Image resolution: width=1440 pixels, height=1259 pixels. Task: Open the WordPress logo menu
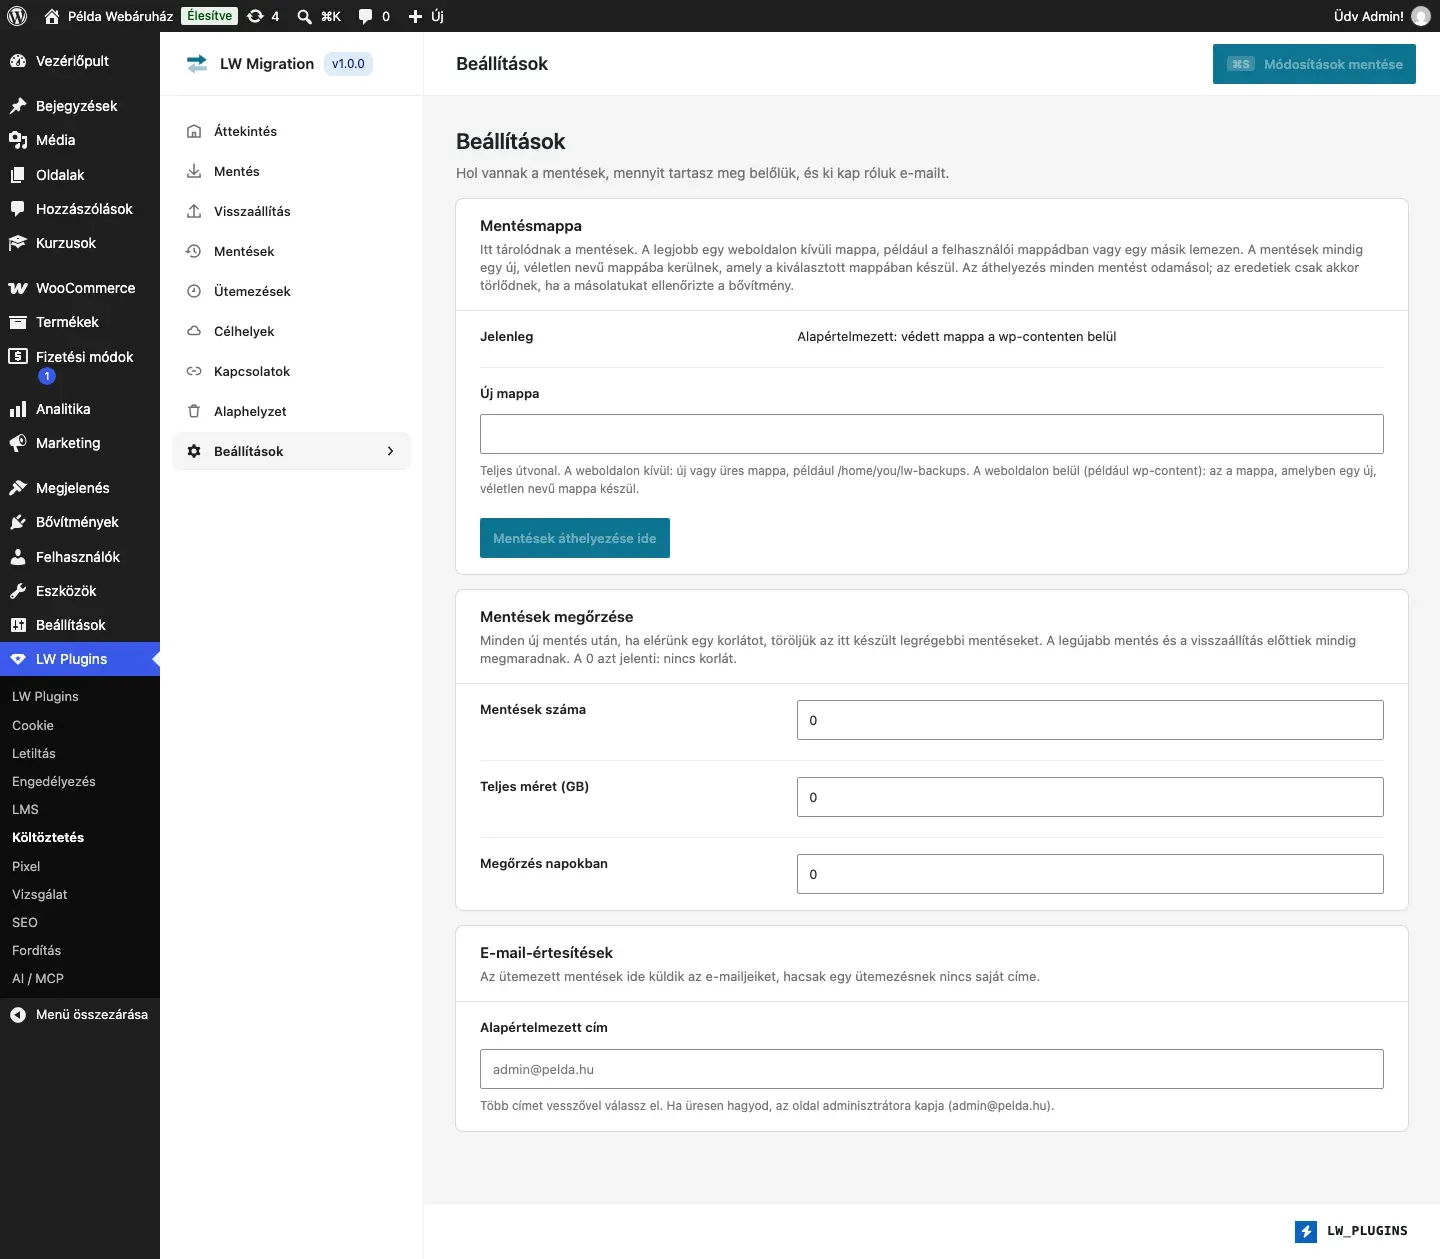[17, 16]
